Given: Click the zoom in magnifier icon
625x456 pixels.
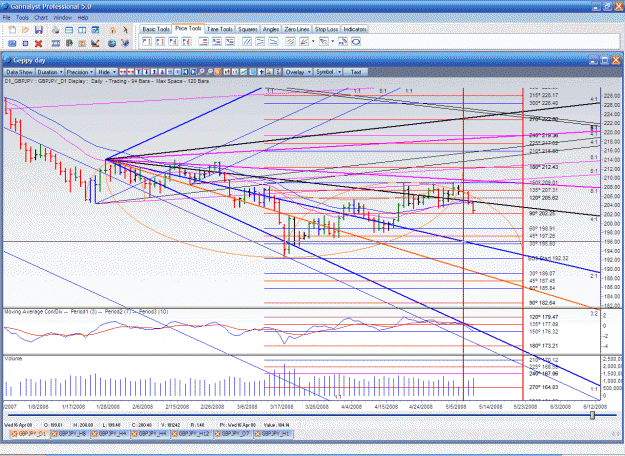Looking at the screenshot, I should point(201,72).
